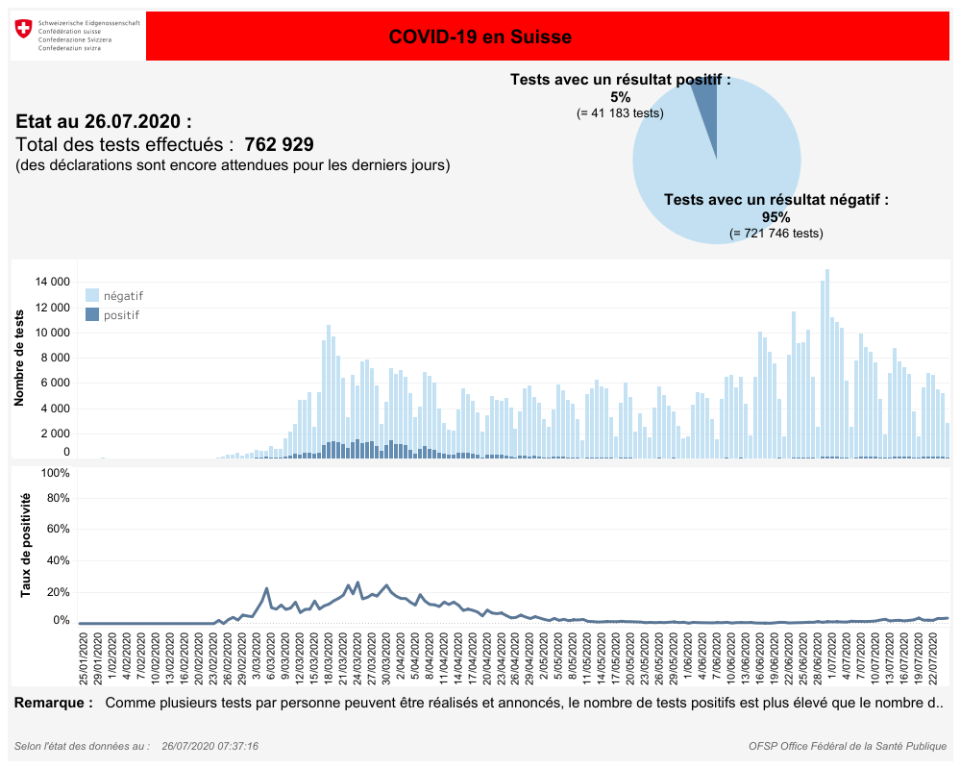Click the "14 000" y-axis label
Screen dimensions: 960x768
[52, 282]
